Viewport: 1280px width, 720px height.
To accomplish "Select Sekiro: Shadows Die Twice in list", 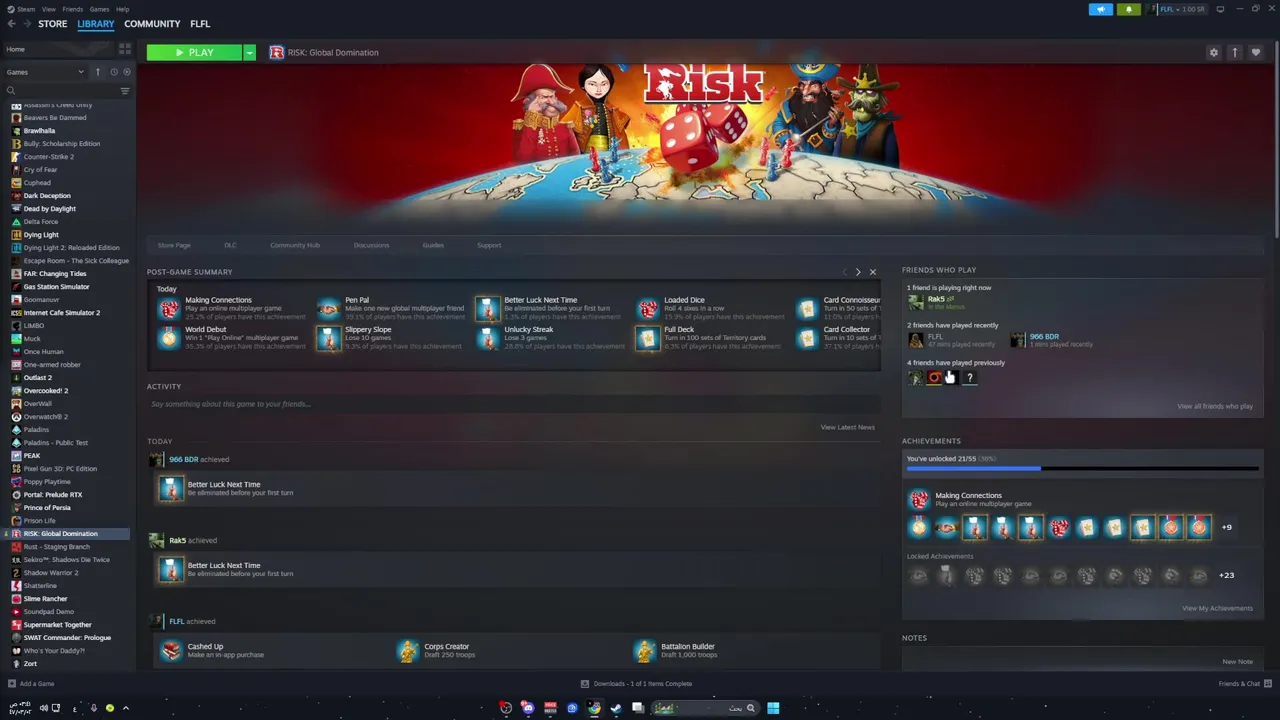I will pyautogui.click(x=66, y=560).
